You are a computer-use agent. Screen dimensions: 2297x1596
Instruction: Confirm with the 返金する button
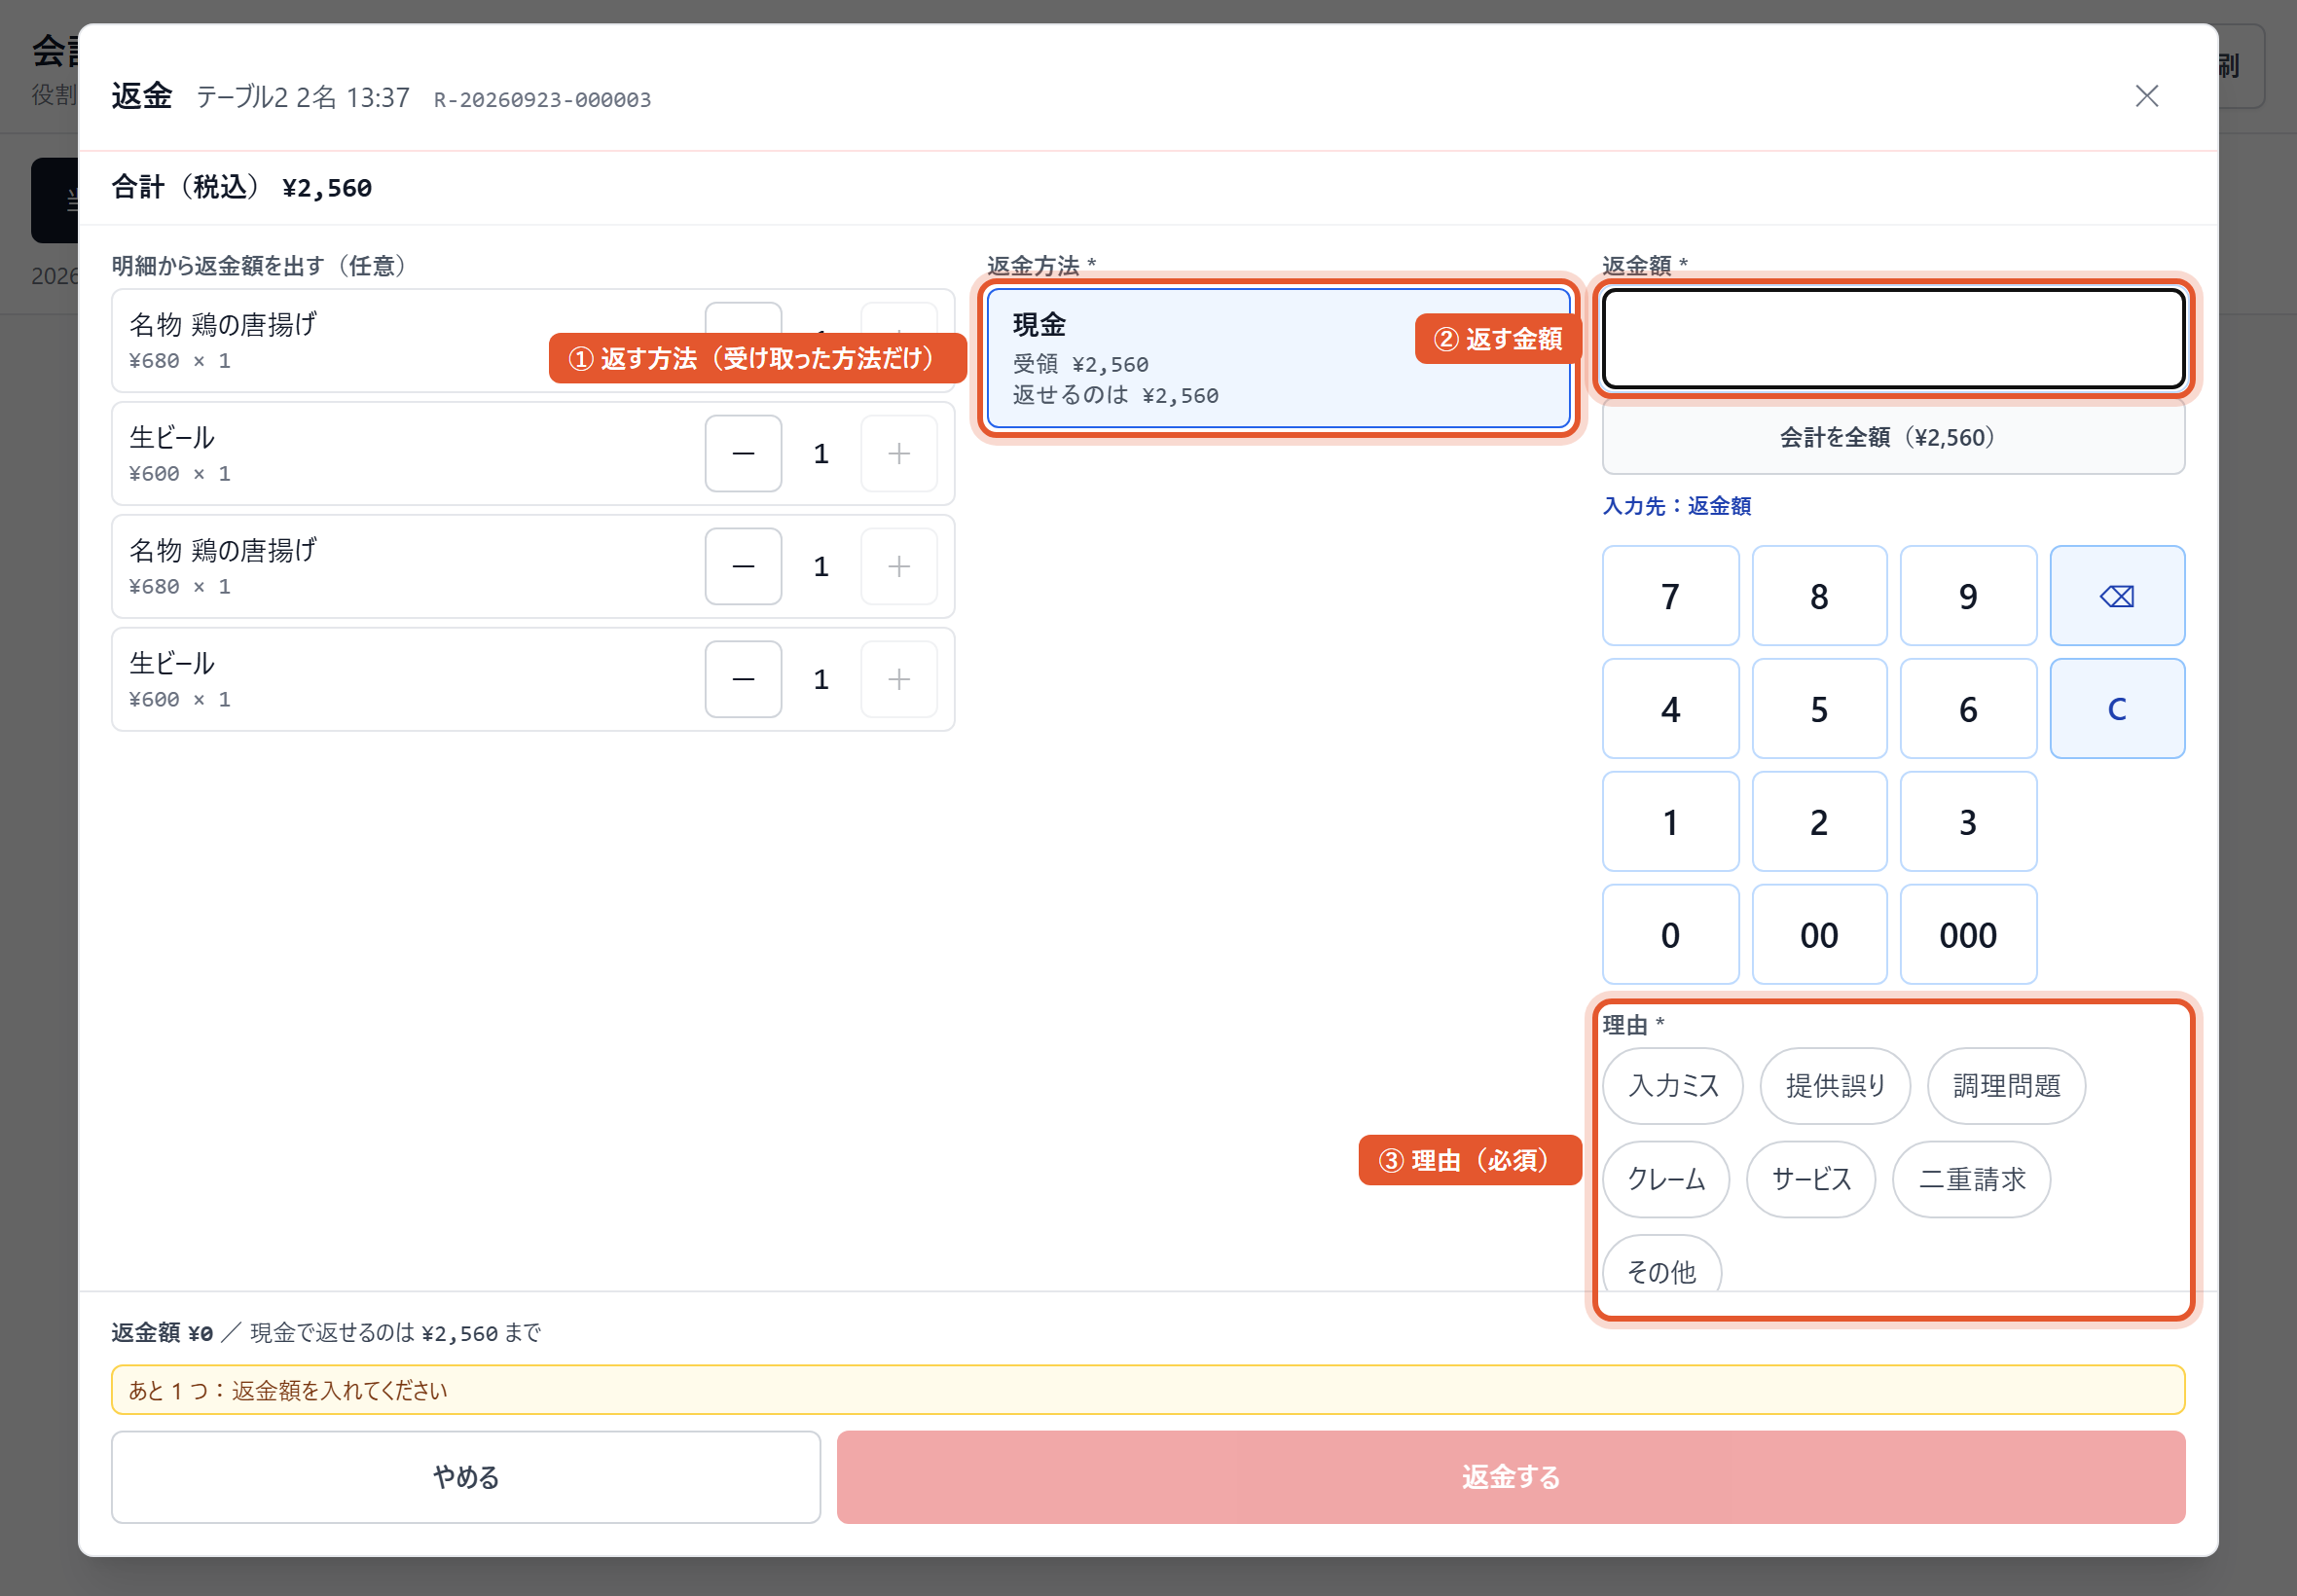click(x=1510, y=1477)
